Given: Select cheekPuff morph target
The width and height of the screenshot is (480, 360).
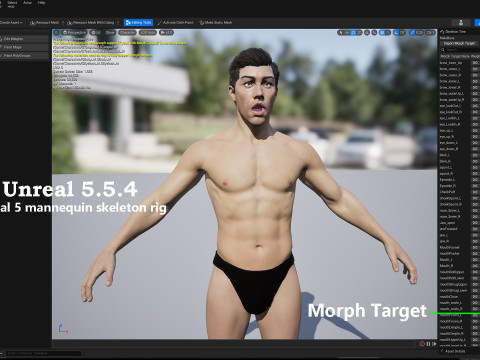Looking at the screenshot, I should point(447,192).
